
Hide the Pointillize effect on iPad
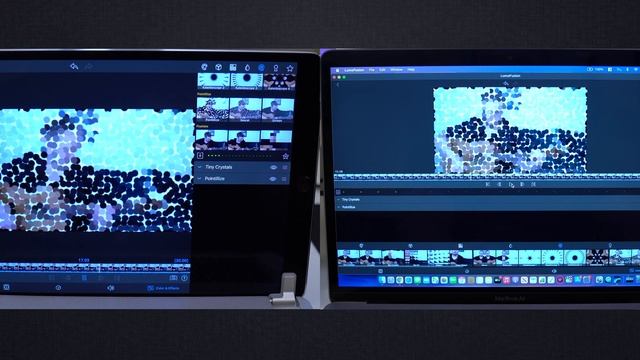point(273,179)
